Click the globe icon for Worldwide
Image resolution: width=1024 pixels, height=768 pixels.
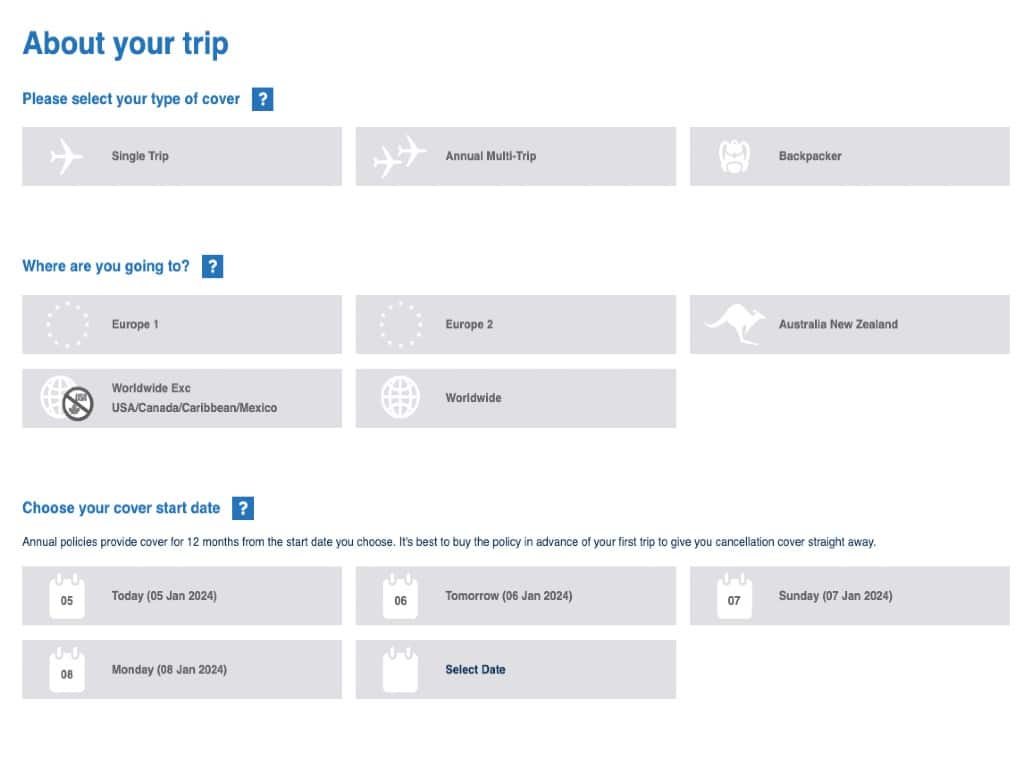400,398
